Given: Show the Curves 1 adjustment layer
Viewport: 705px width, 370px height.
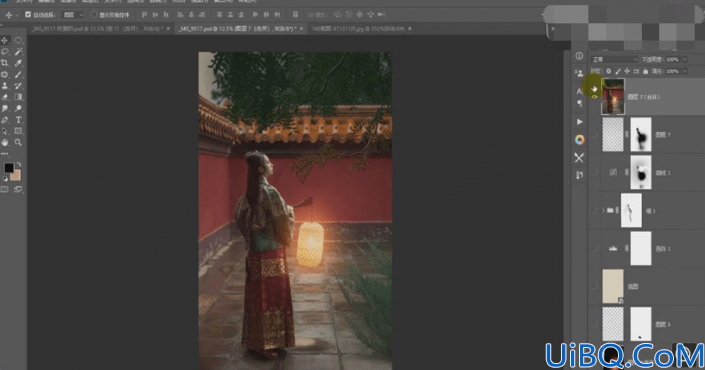Looking at the screenshot, I should 596,172.
